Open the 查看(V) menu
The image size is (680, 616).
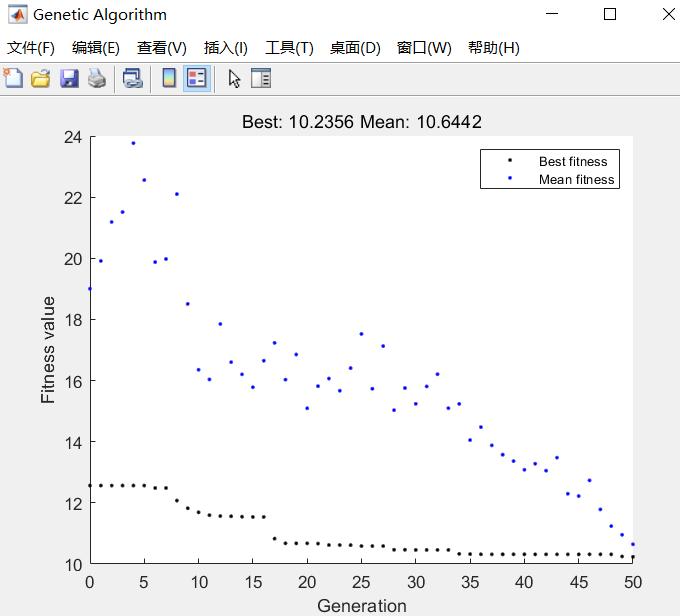tap(162, 47)
